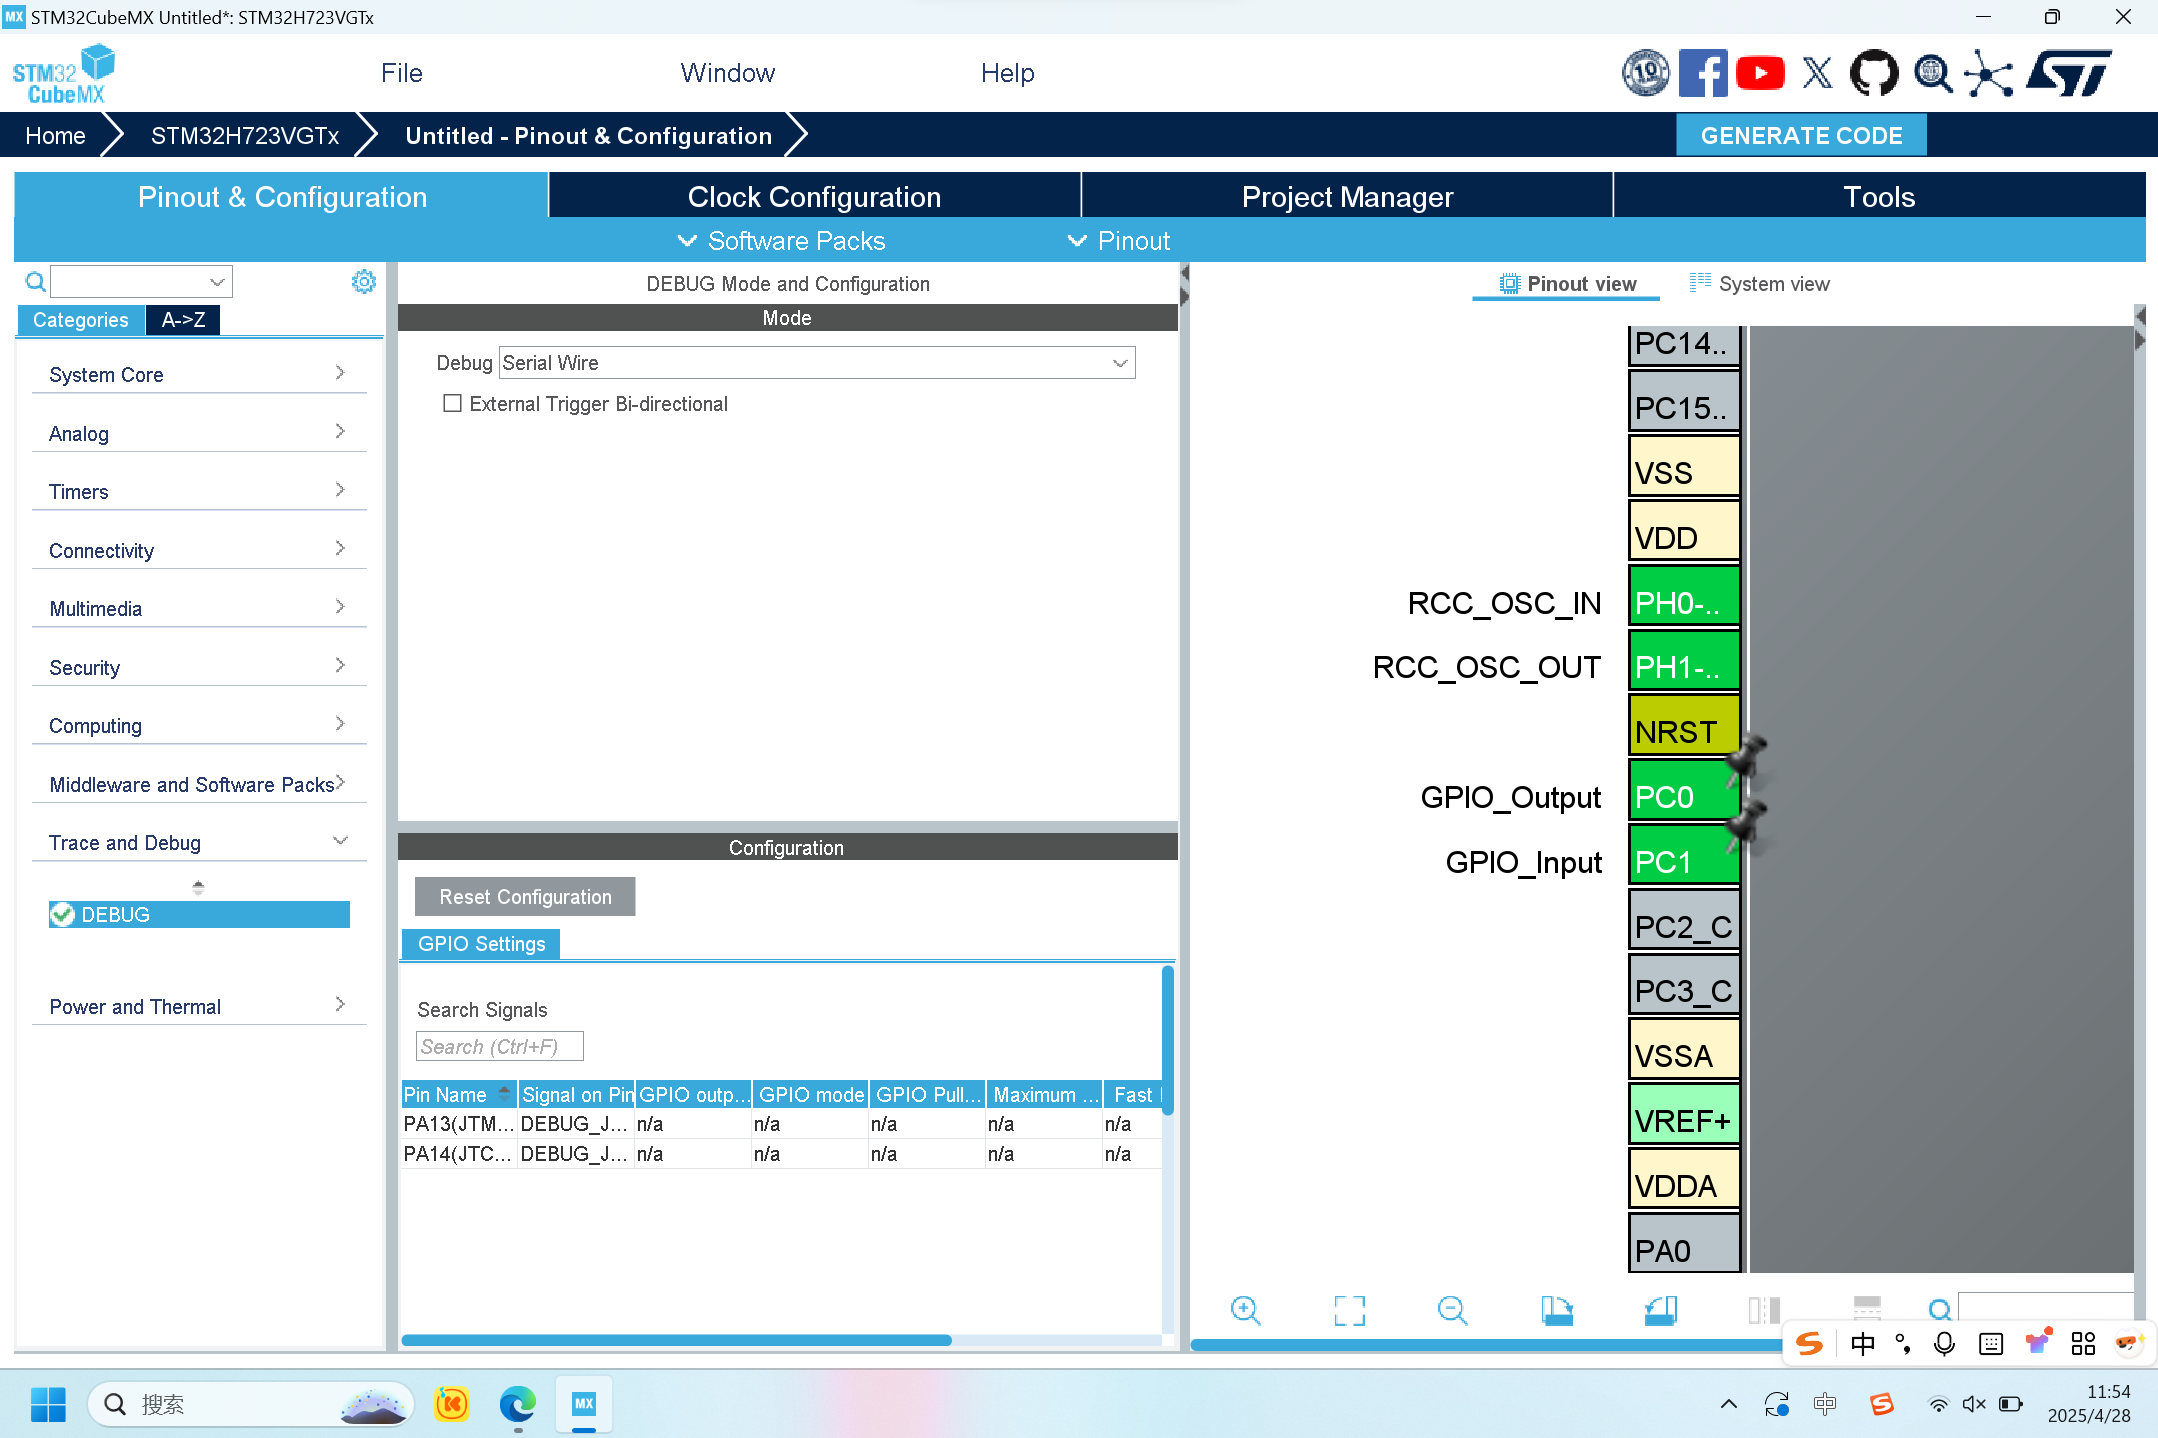The image size is (2158, 1438).
Task: Click the rotate pinout clockwise icon
Action: point(1556,1310)
